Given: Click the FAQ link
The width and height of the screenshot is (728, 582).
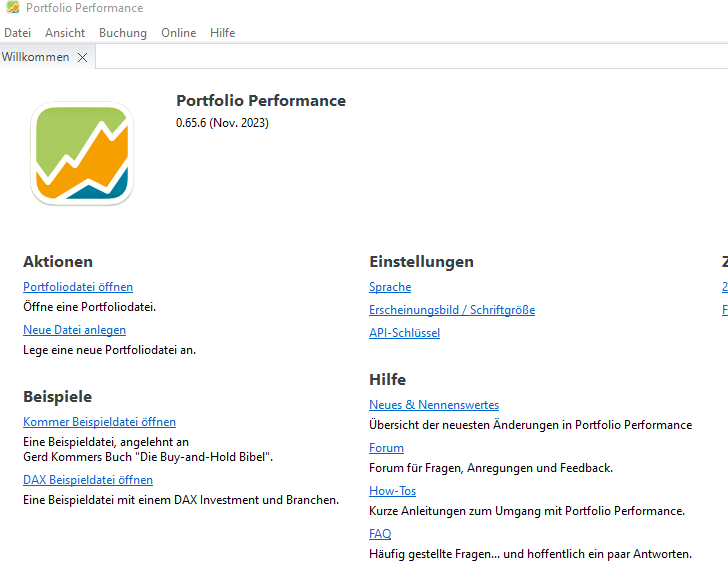Looking at the screenshot, I should pos(380,534).
